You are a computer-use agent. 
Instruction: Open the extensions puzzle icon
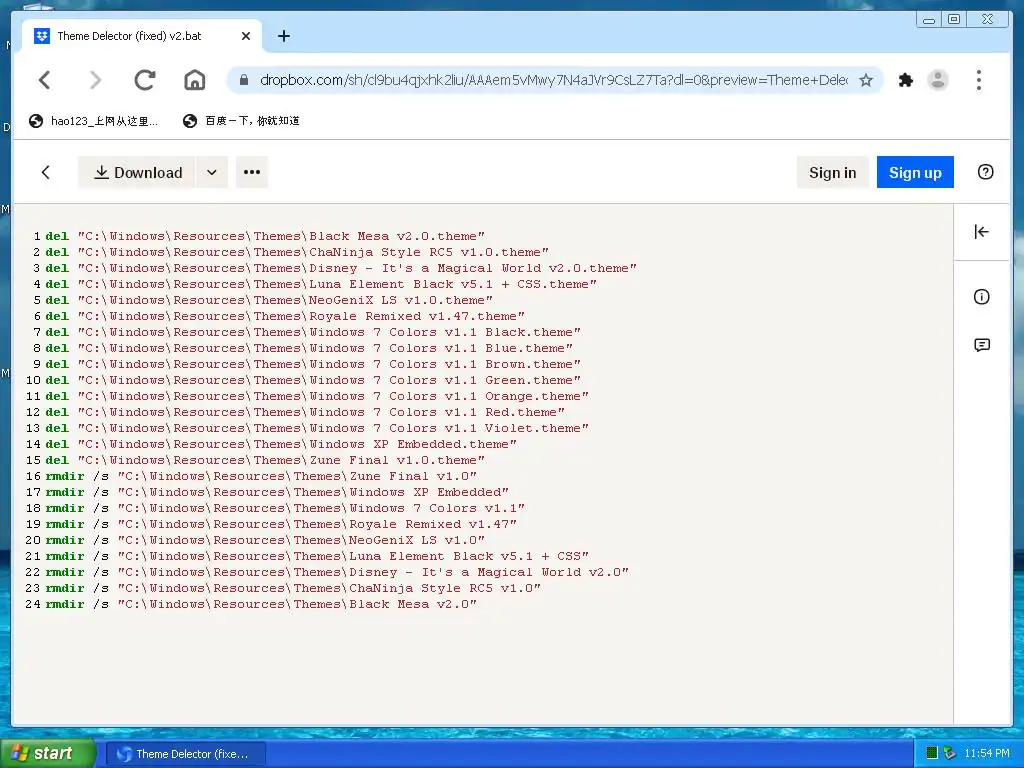tap(905, 80)
